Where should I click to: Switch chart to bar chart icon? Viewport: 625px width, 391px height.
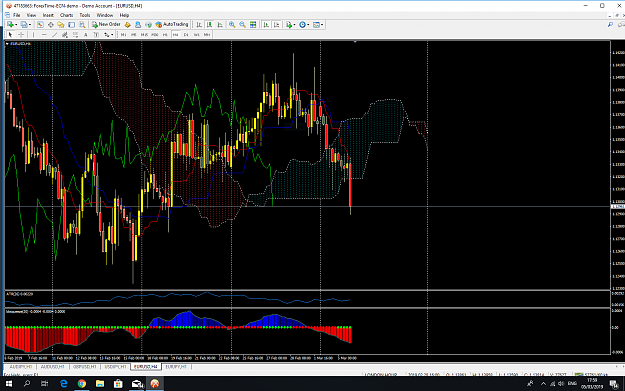pyautogui.click(x=199, y=25)
